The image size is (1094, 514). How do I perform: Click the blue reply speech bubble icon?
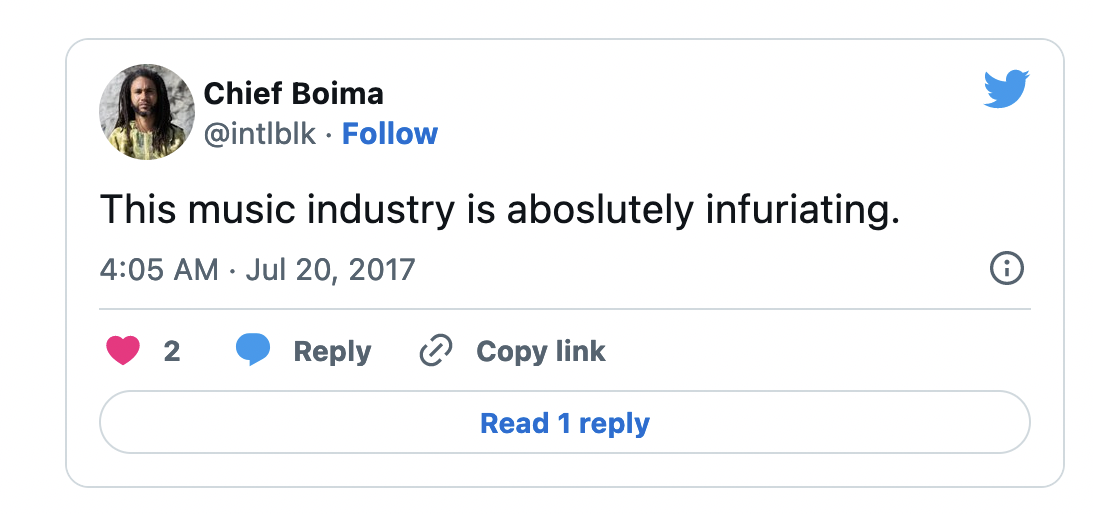[252, 351]
